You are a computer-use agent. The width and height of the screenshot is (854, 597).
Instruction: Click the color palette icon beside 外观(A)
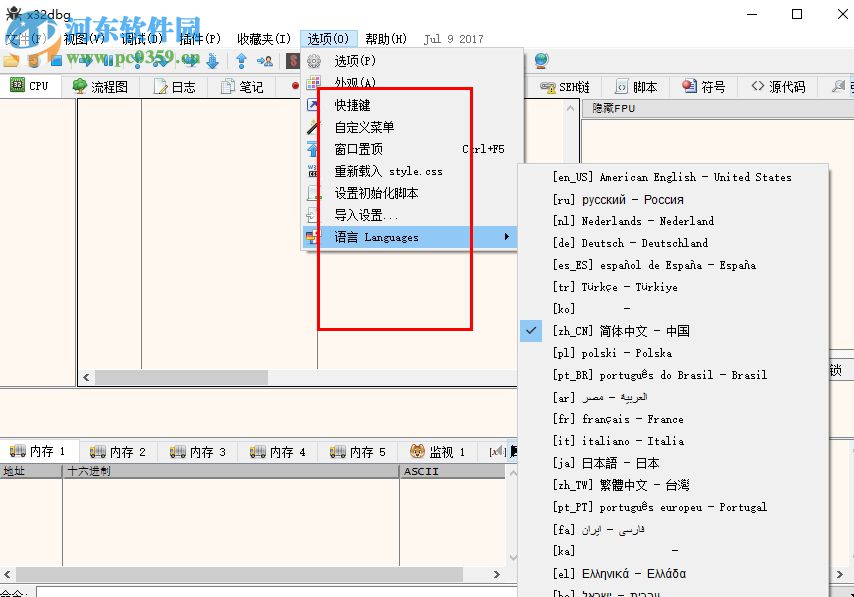[x=313, y=82]
